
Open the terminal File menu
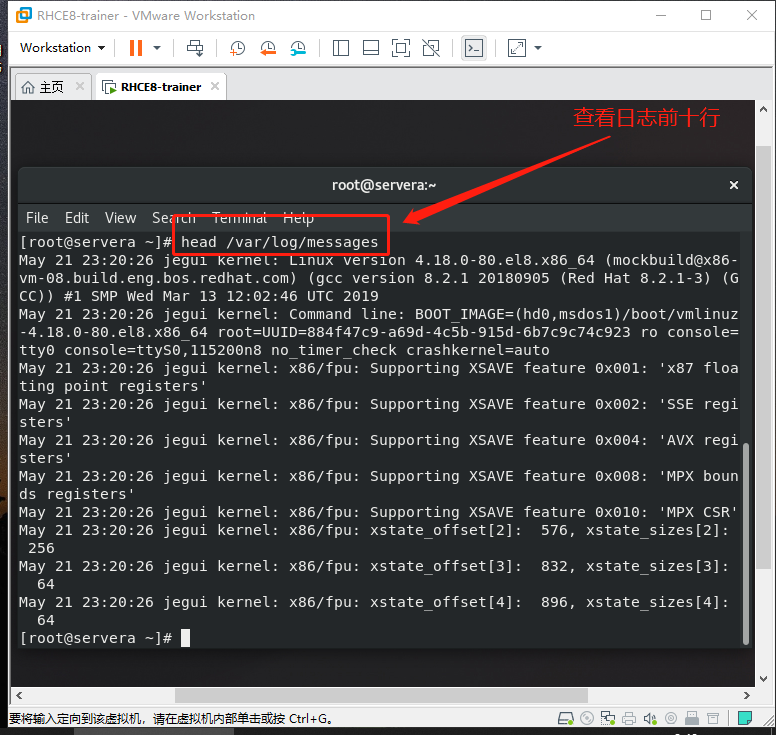coord(37,218)
